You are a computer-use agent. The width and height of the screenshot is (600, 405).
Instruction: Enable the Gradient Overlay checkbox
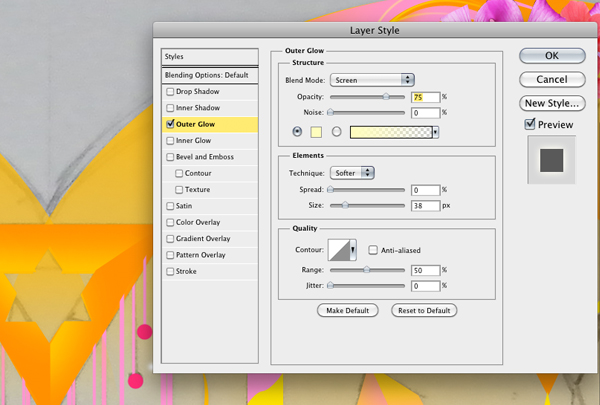(x=170, y=239)
